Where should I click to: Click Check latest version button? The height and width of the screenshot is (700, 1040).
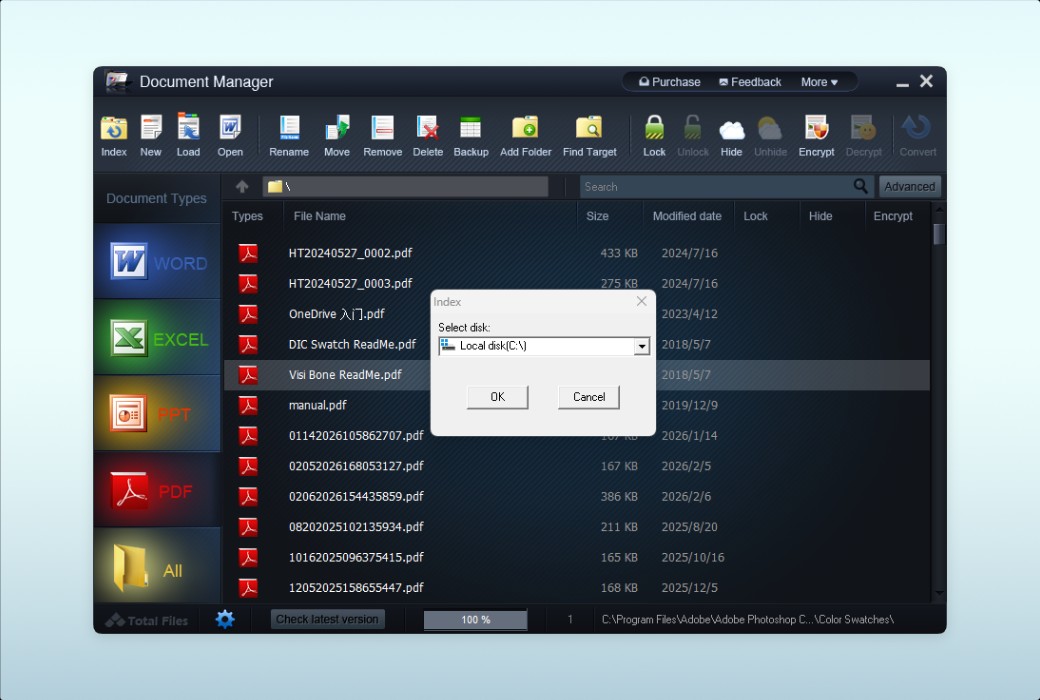click(x=327, y=619)
